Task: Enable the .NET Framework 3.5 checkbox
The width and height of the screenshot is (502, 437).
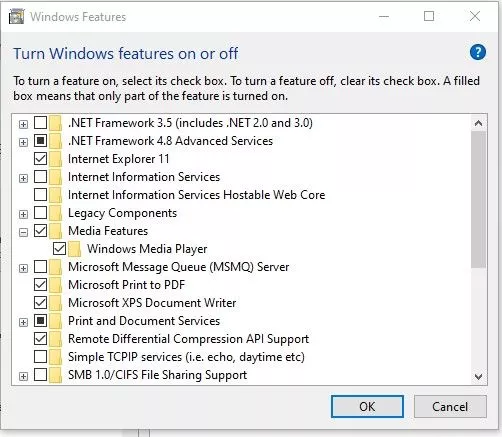Action: tap(40, 123)
